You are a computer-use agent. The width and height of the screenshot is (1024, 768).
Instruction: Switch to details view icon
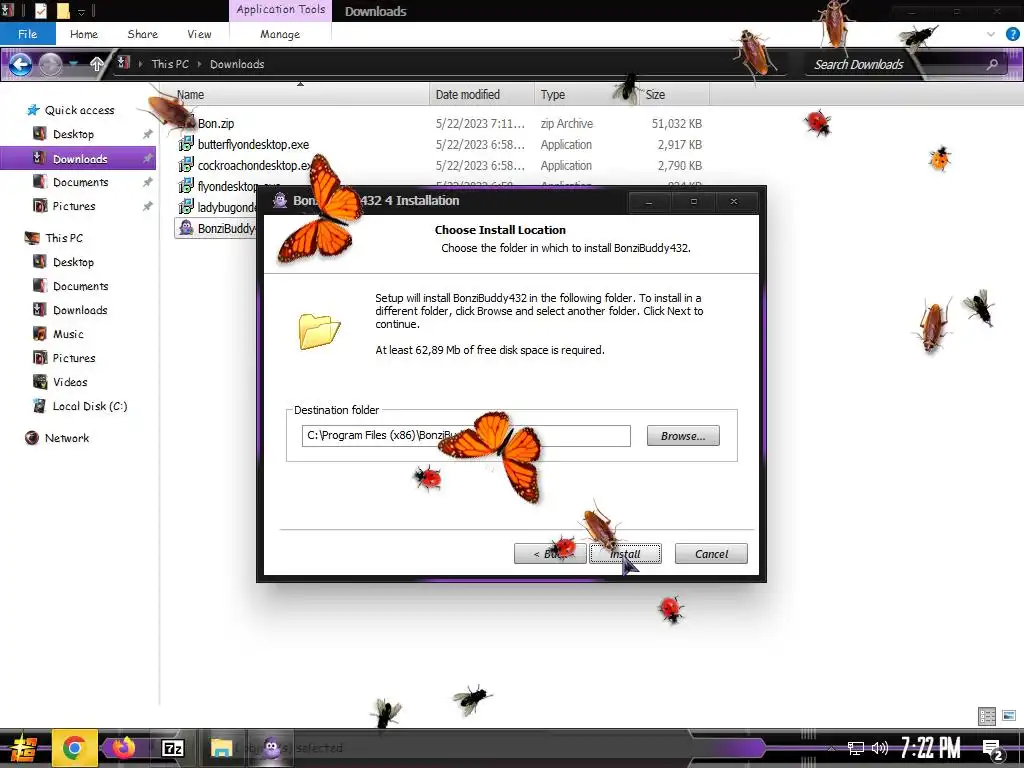(x=987, y=716)
